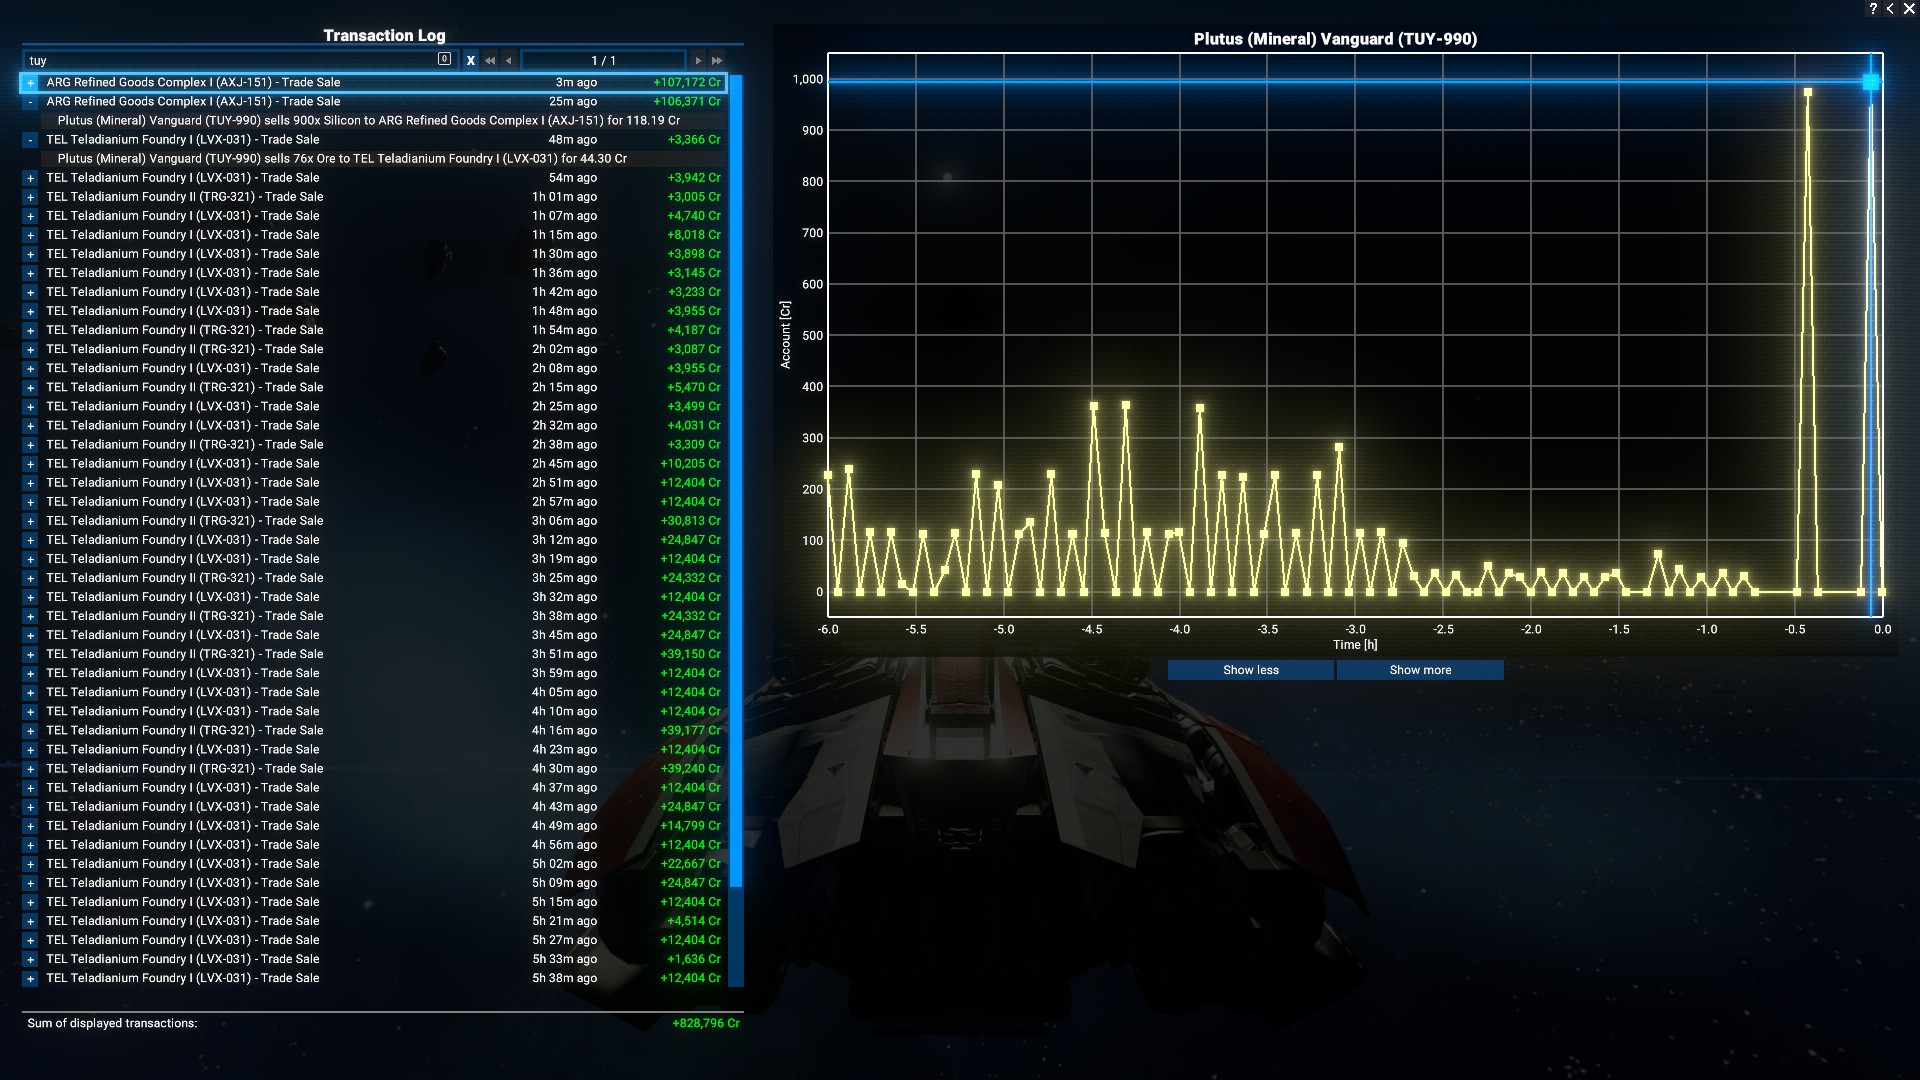Select the +39,177 Cr transaction amount
Image resolution: width=1920 pixels, height=1080 pixels.
pos(690,730)
